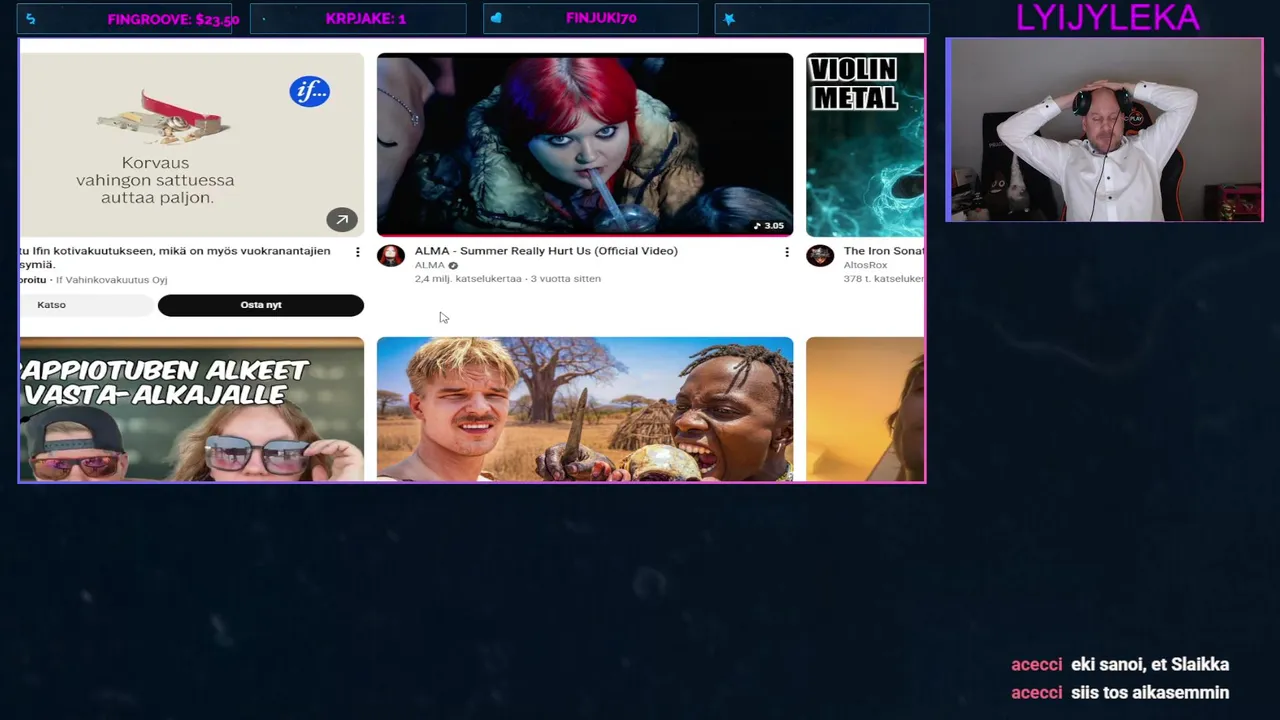Open ALMA - Summer Really Hurt Us video title
1280x720 pixels.
click(546, 251)
